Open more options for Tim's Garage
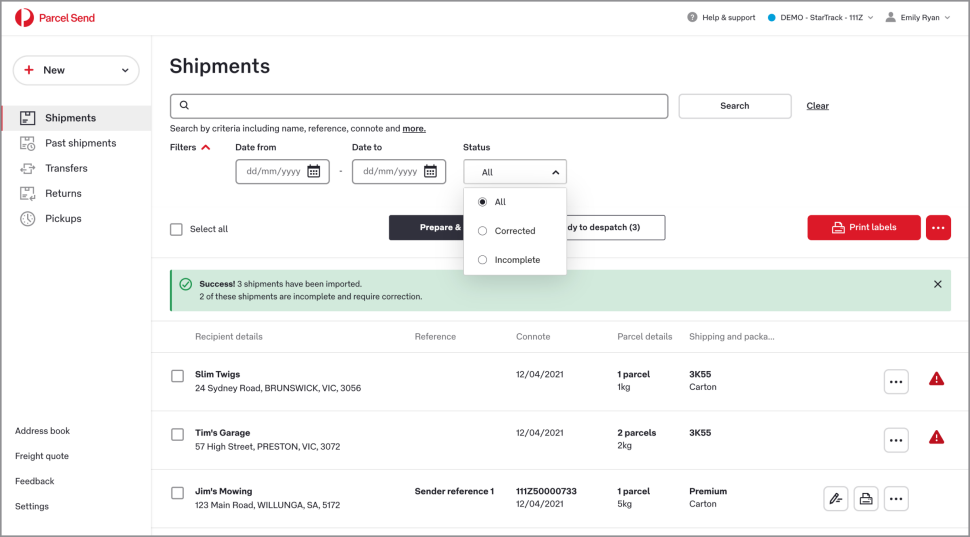Image resolution: width=970 pixels, height=537 pixels. [x=896, y=440]
